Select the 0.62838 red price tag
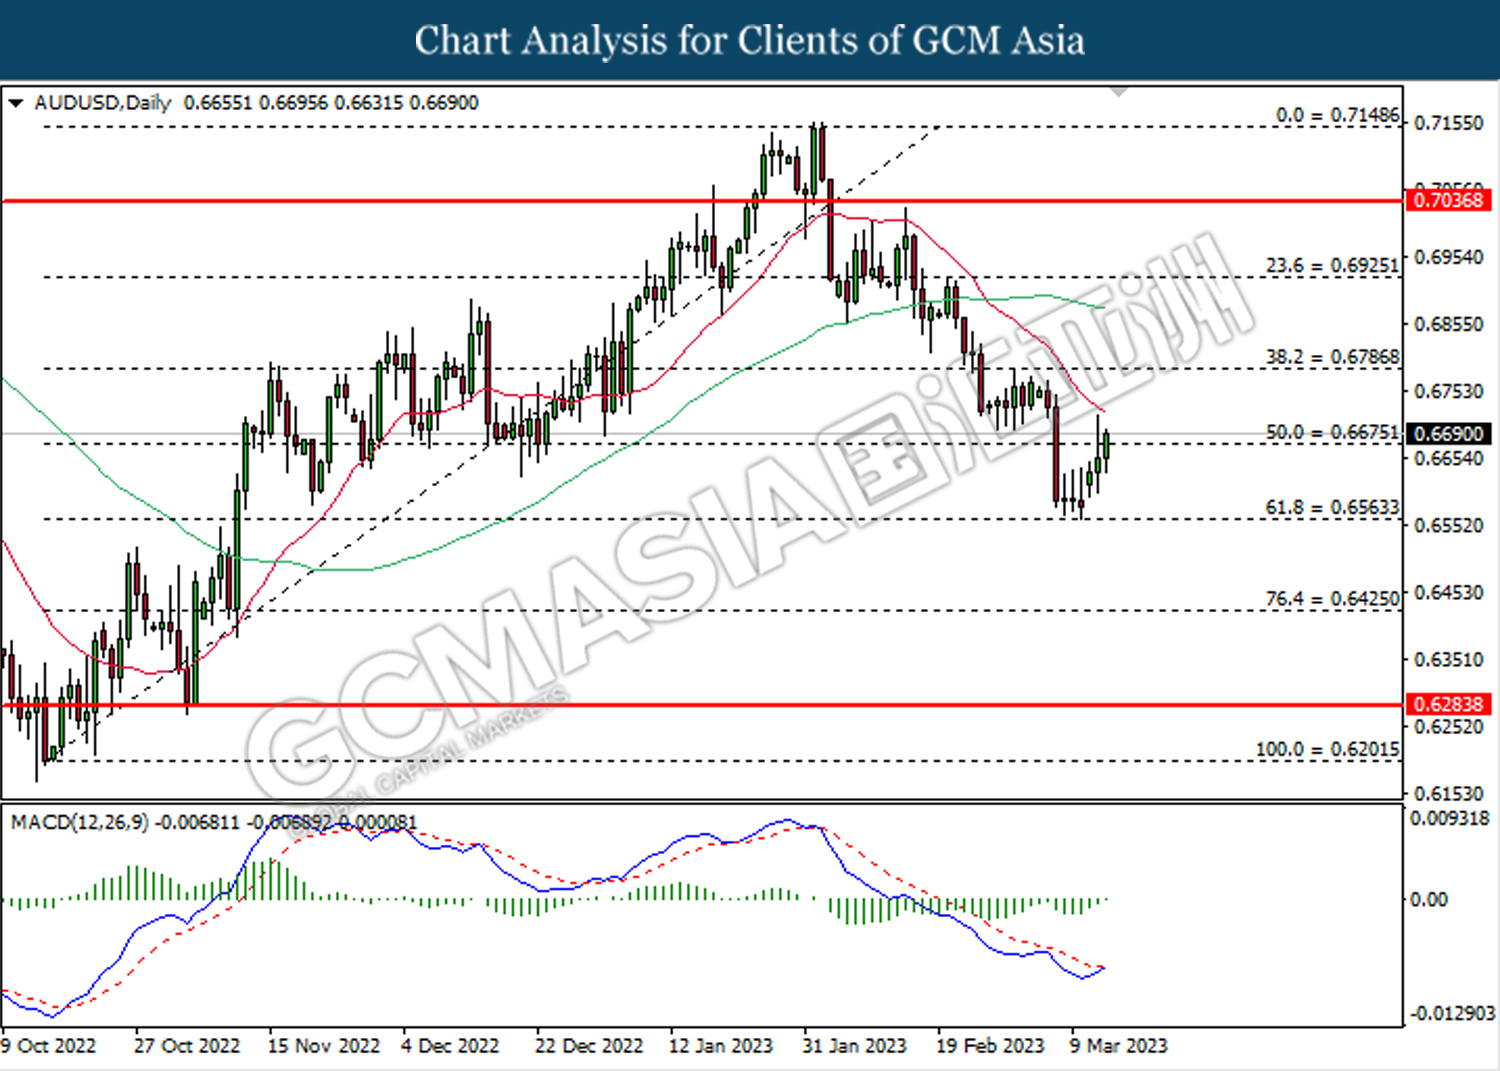Viewport: 1500px width, 1071px height. pyautogui.click(x=1448, y=704)
